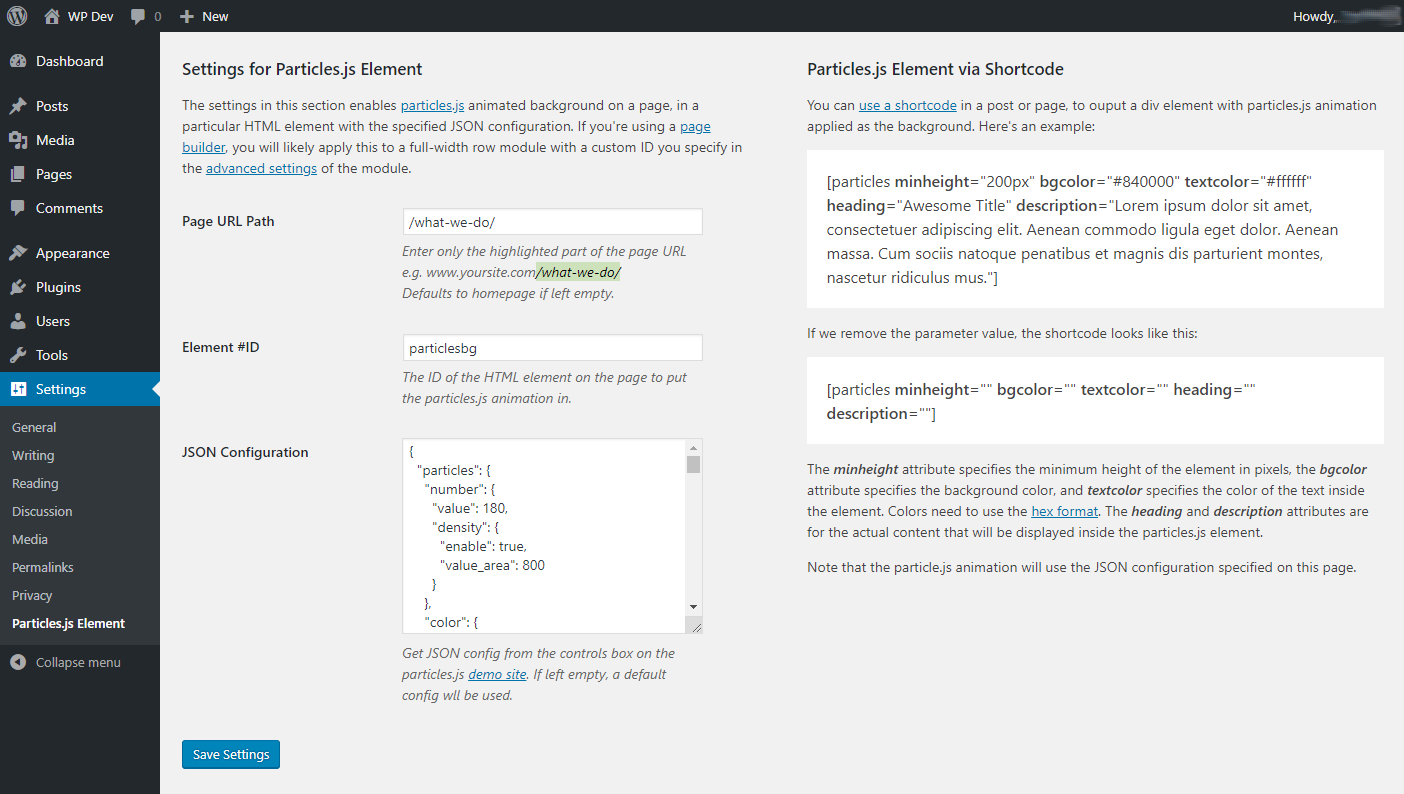
Task: Select General settings submenu
Action: point(34,427)
